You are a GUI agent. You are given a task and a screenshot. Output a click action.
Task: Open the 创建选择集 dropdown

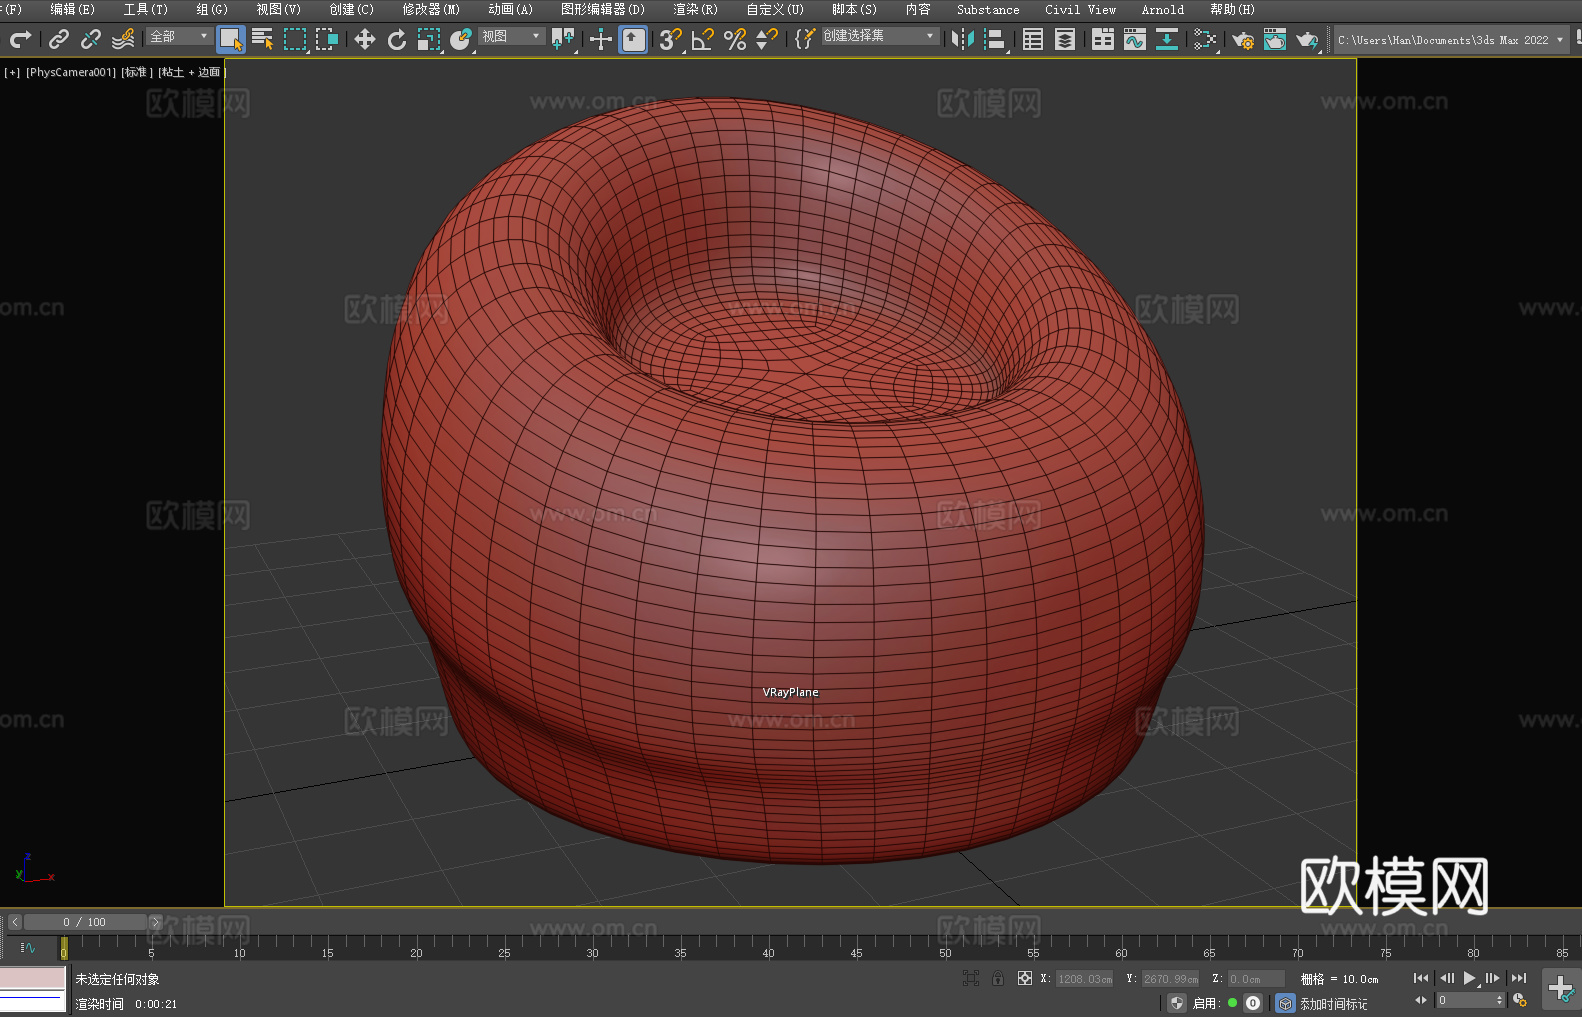point(880,36)
